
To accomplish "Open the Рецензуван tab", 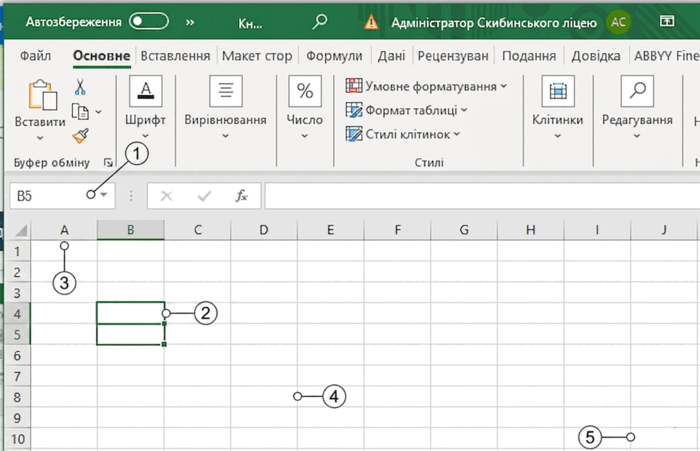I will [x=453, y=56].
